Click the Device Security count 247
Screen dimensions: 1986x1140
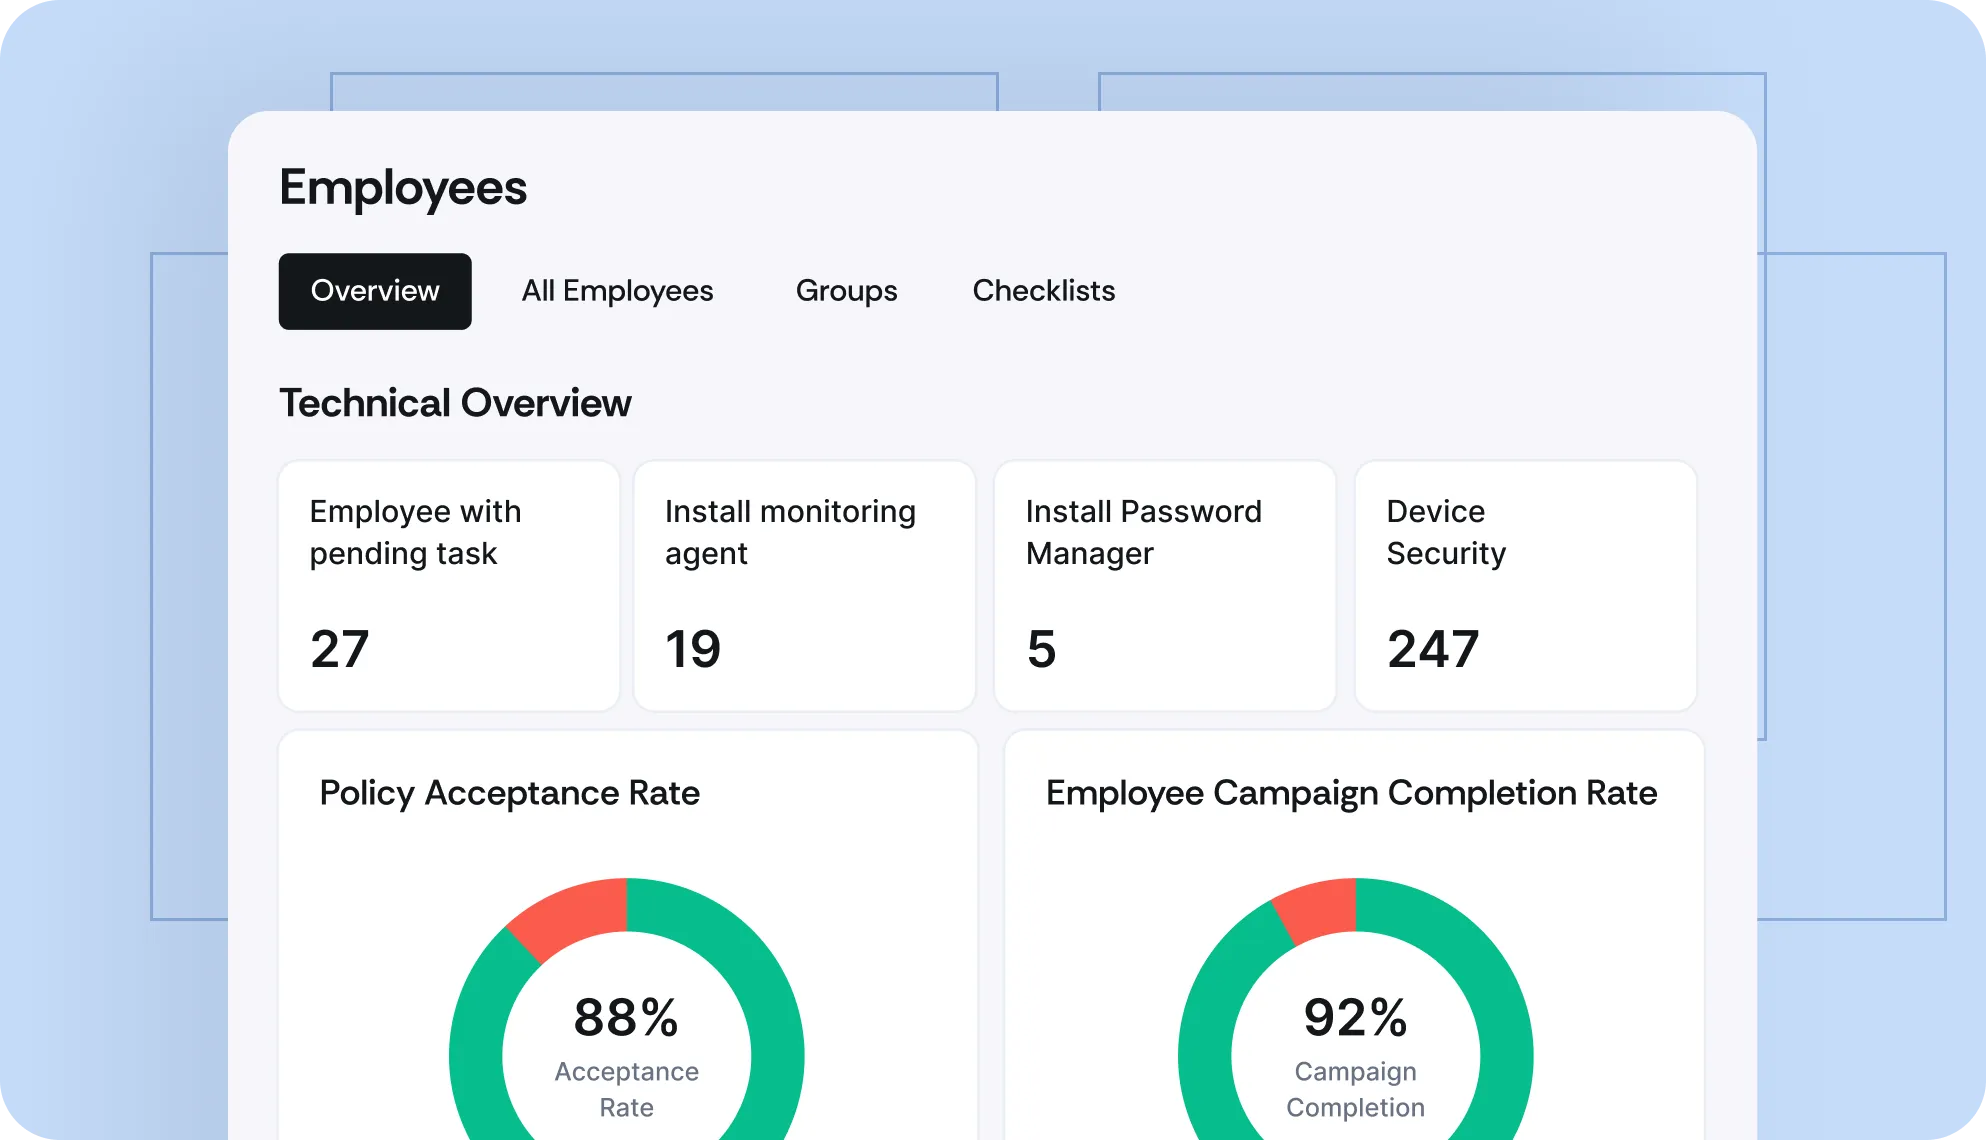(1432, 649)
